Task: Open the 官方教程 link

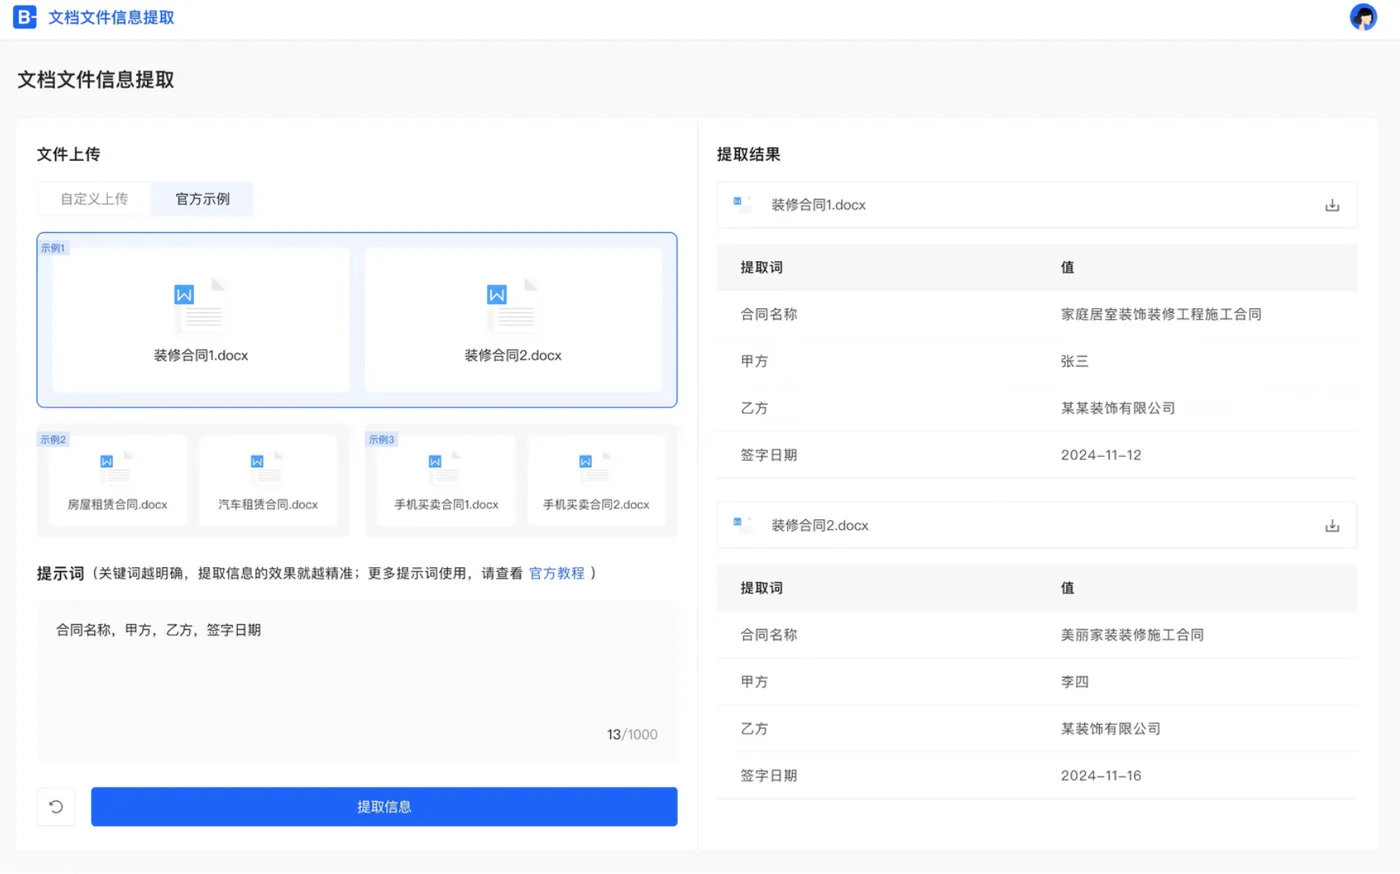Action: click(557, 573)
